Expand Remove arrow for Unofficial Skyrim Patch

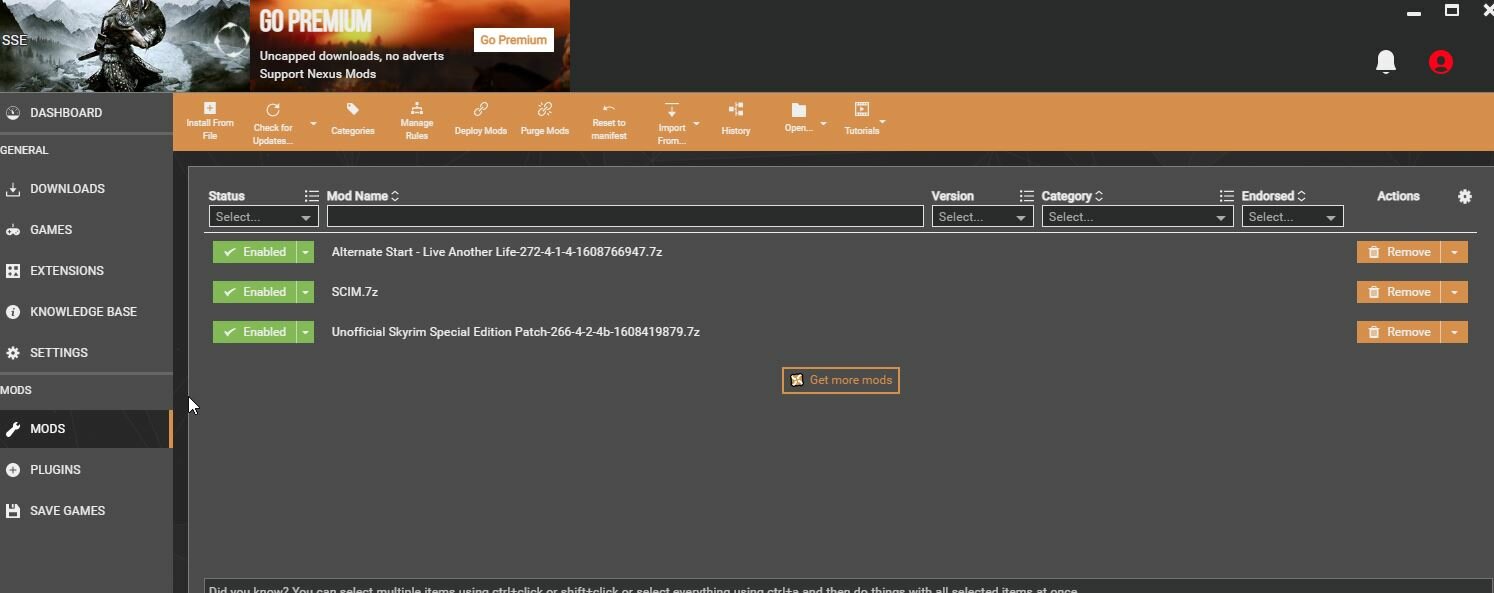(x=1454, y=332)
